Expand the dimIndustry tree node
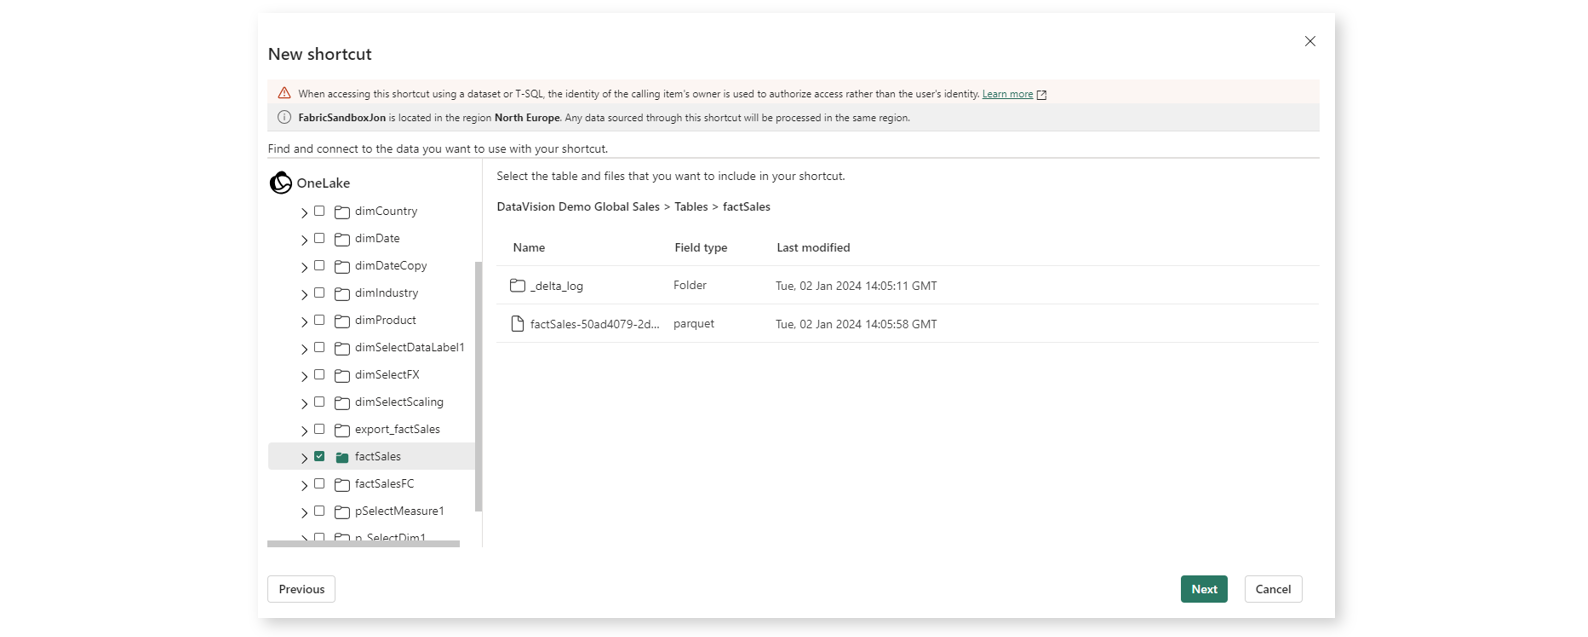 coord(304,294)
